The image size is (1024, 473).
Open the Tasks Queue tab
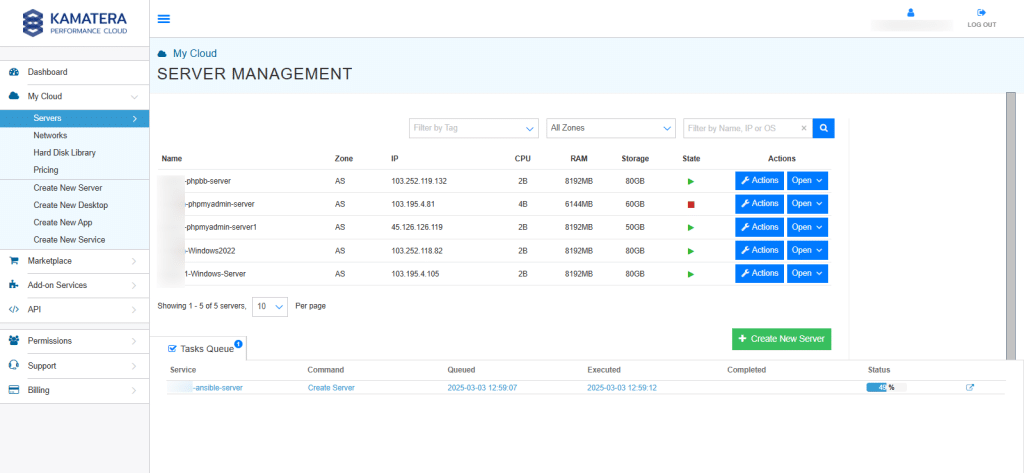pyautogui.click(x=201, y=348)
